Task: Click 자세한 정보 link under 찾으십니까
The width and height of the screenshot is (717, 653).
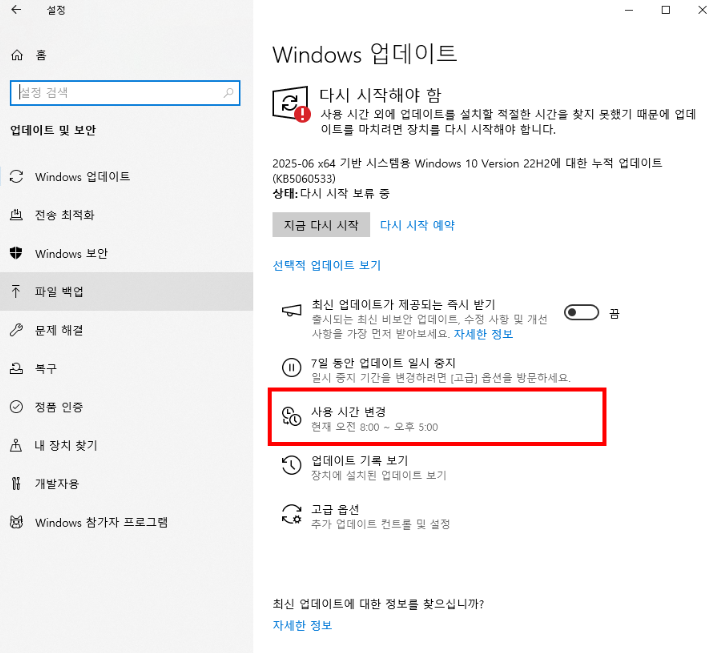Action: pos(302,625)
